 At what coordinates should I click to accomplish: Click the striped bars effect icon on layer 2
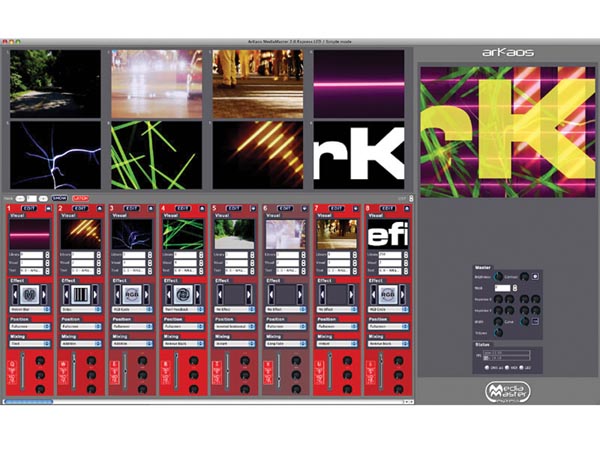81,294
